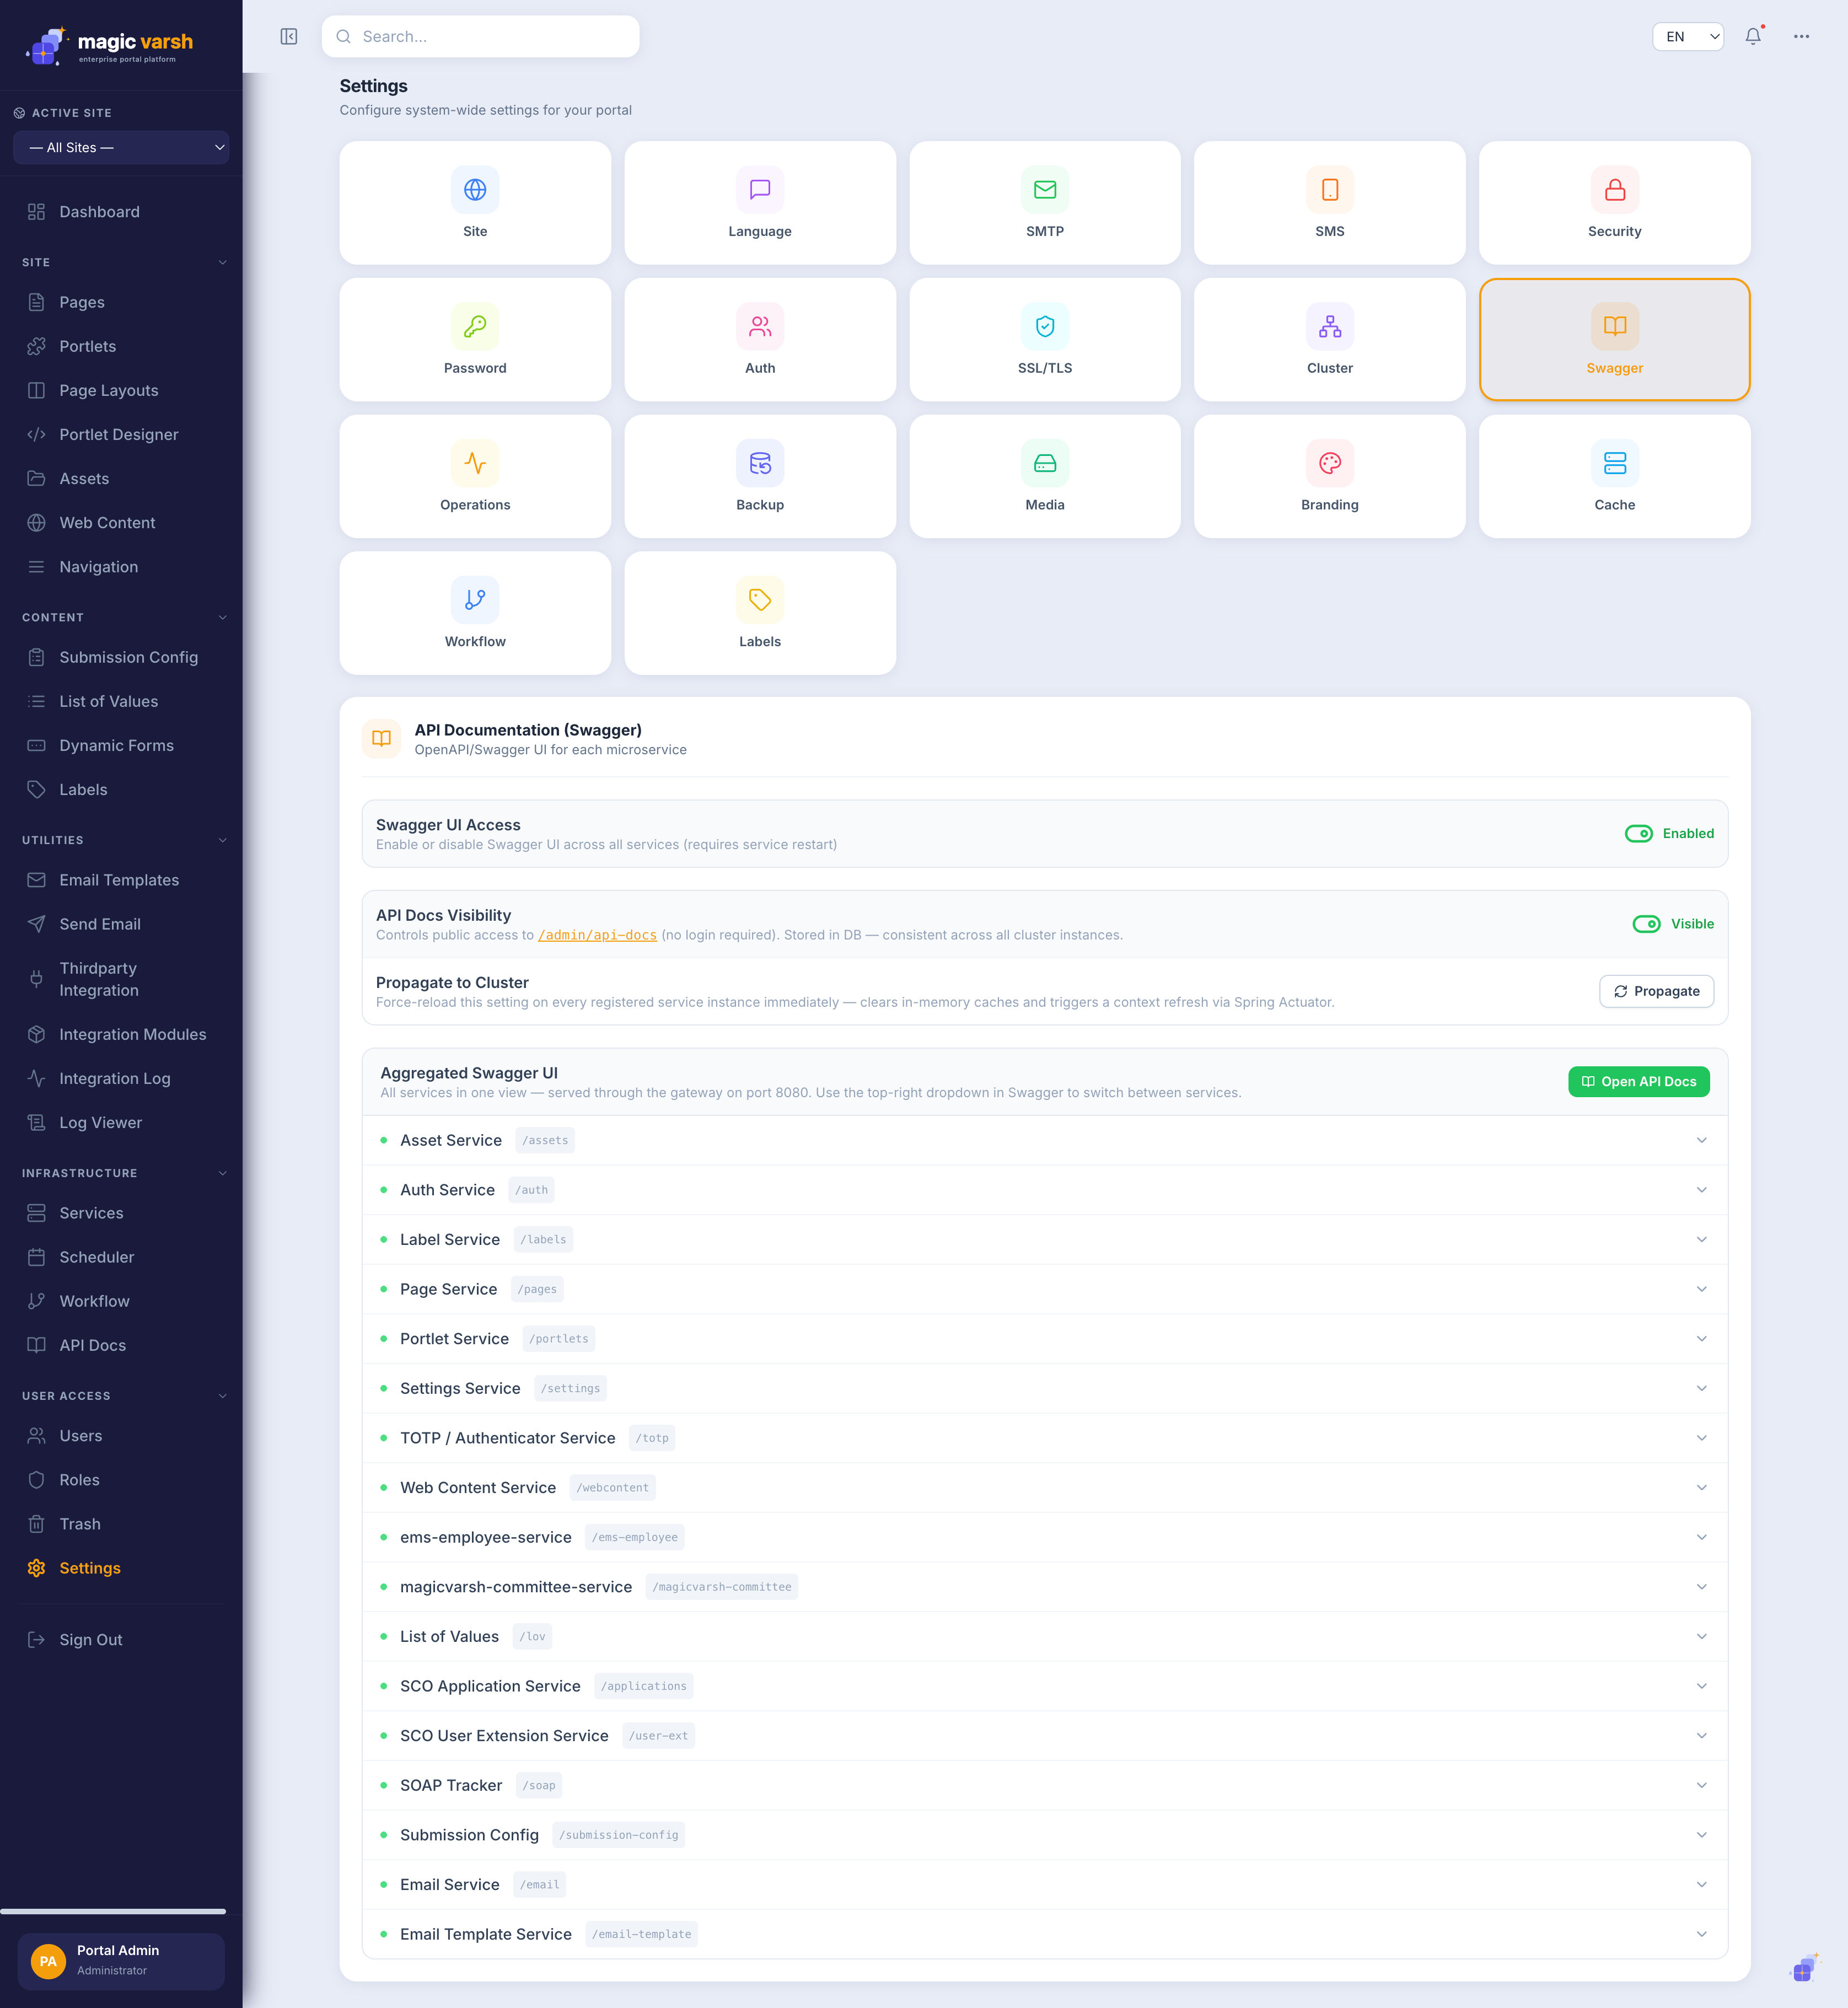1848x2008 pixels.
Task: Open the notifications bell
Action: point(1753,37)
